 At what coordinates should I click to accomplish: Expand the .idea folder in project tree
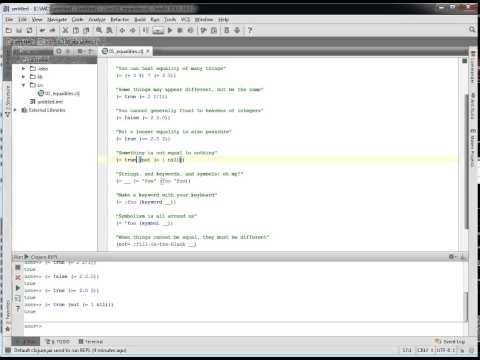pyautogui.click(x=23, y=69)
